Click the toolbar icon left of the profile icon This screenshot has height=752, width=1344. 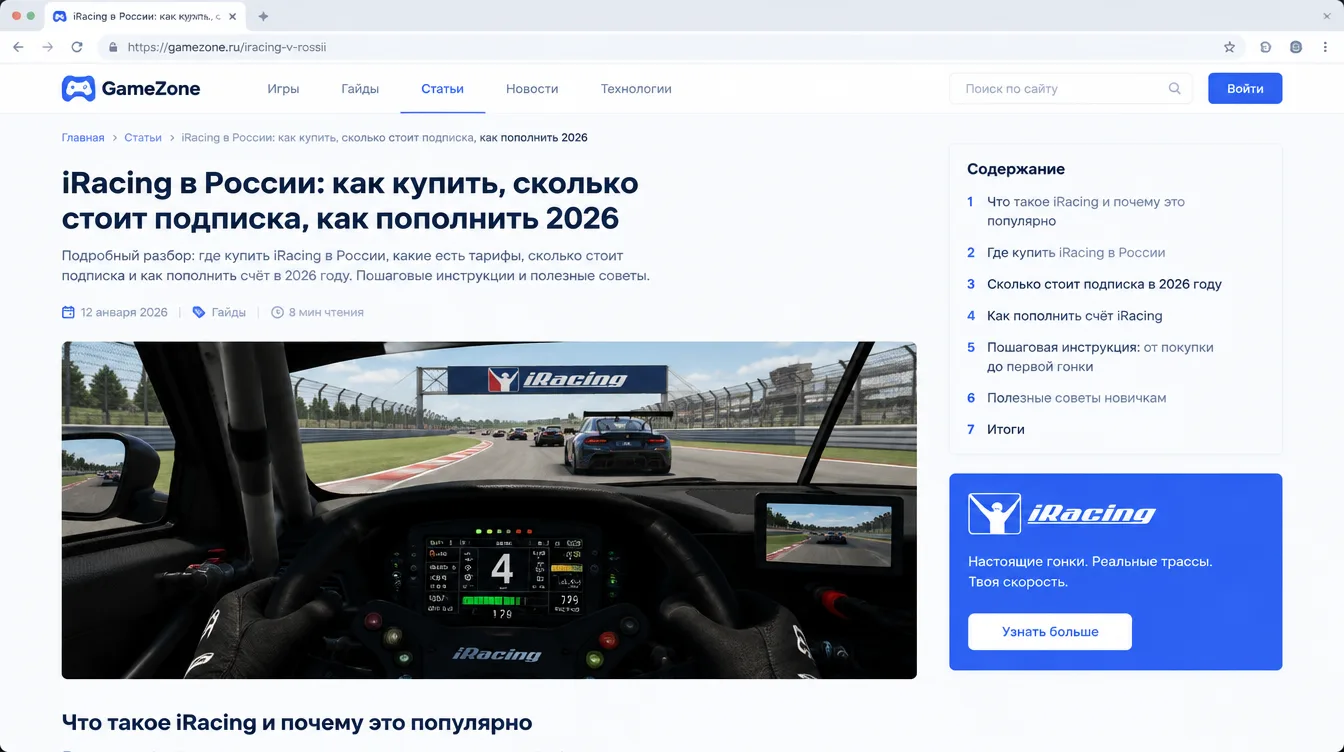(x=1266, y=47)
